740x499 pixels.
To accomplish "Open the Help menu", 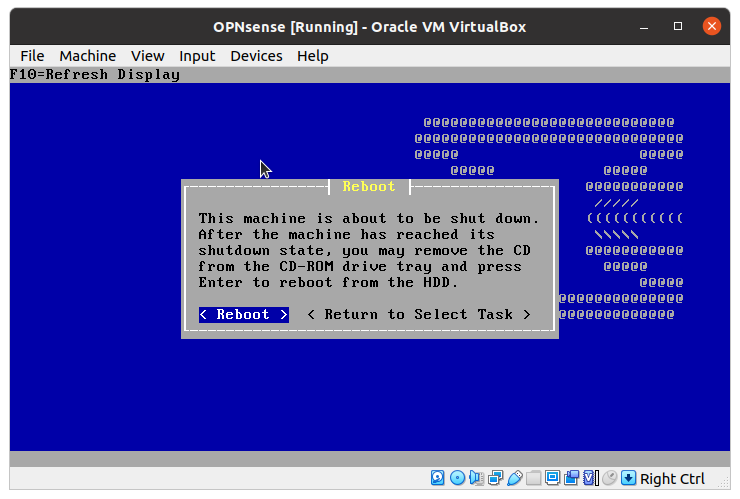I will pyautogui.click(x=312, y=56).
